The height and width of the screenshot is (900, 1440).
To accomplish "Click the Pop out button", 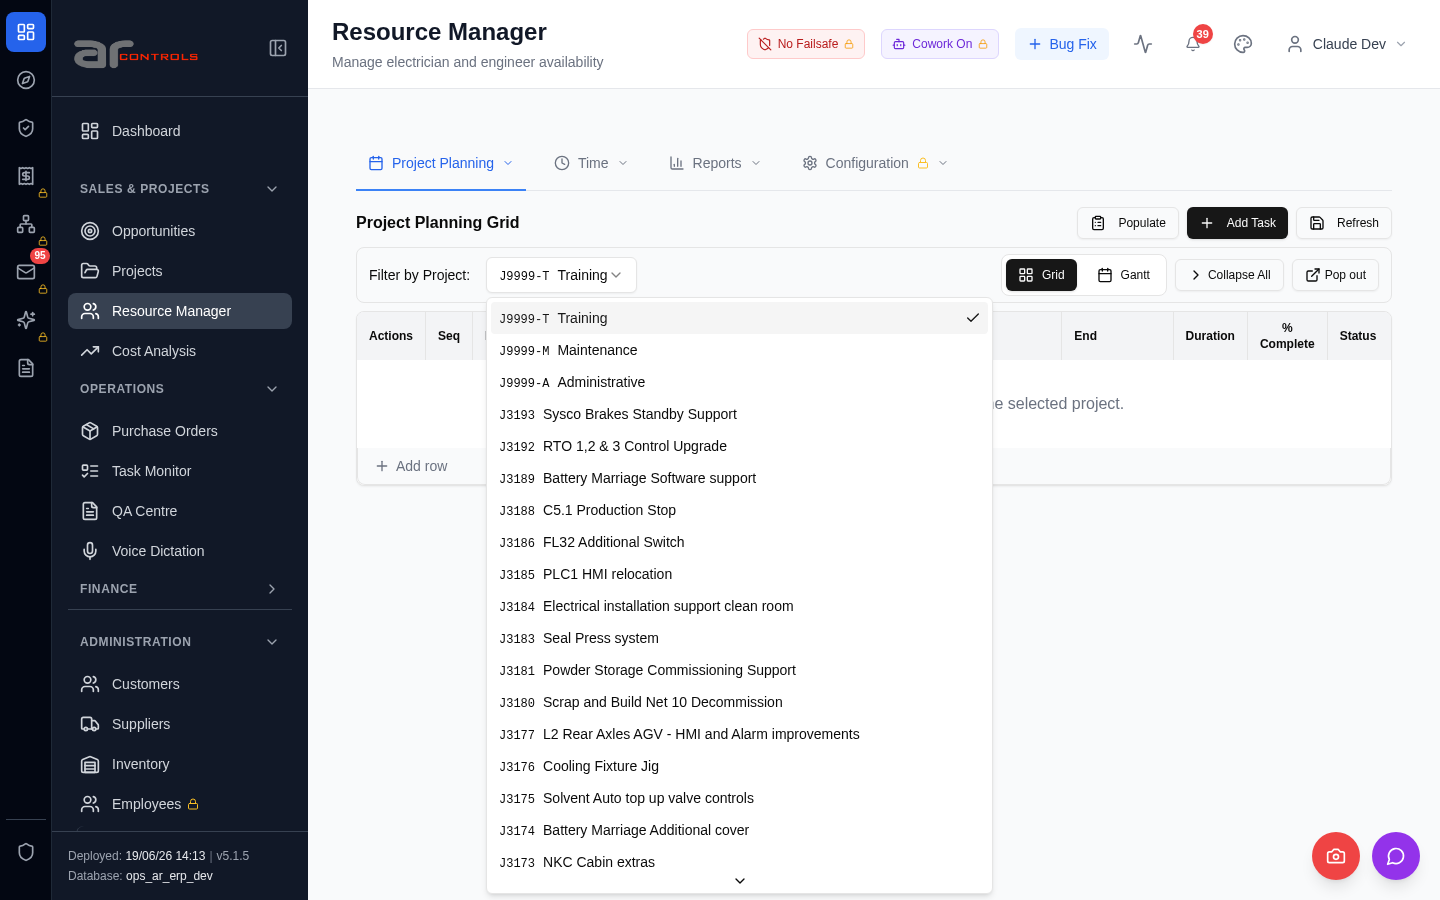I will (x=1335, y=275).
